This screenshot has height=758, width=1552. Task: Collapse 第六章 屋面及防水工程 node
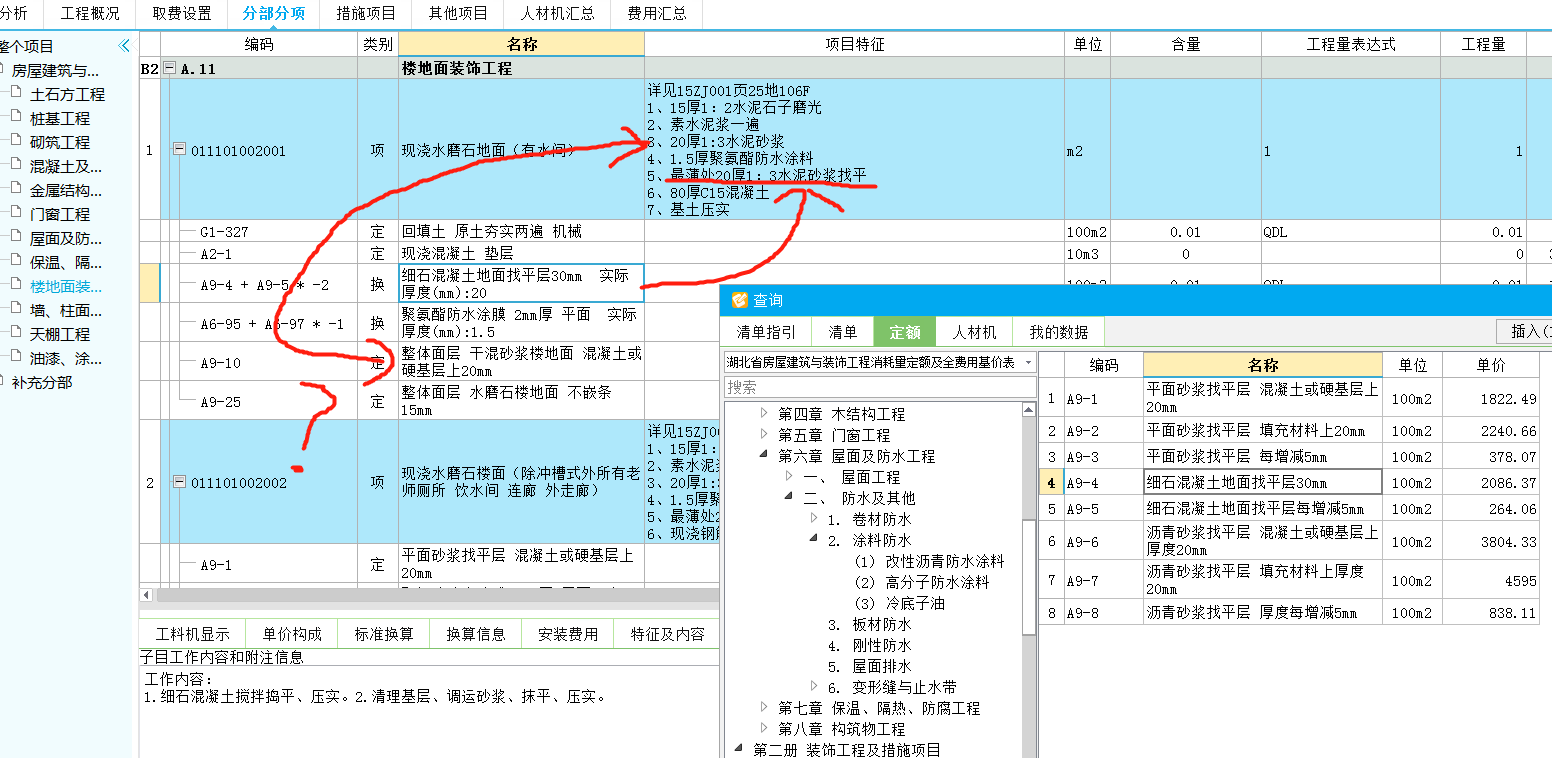tap(765, 456)
